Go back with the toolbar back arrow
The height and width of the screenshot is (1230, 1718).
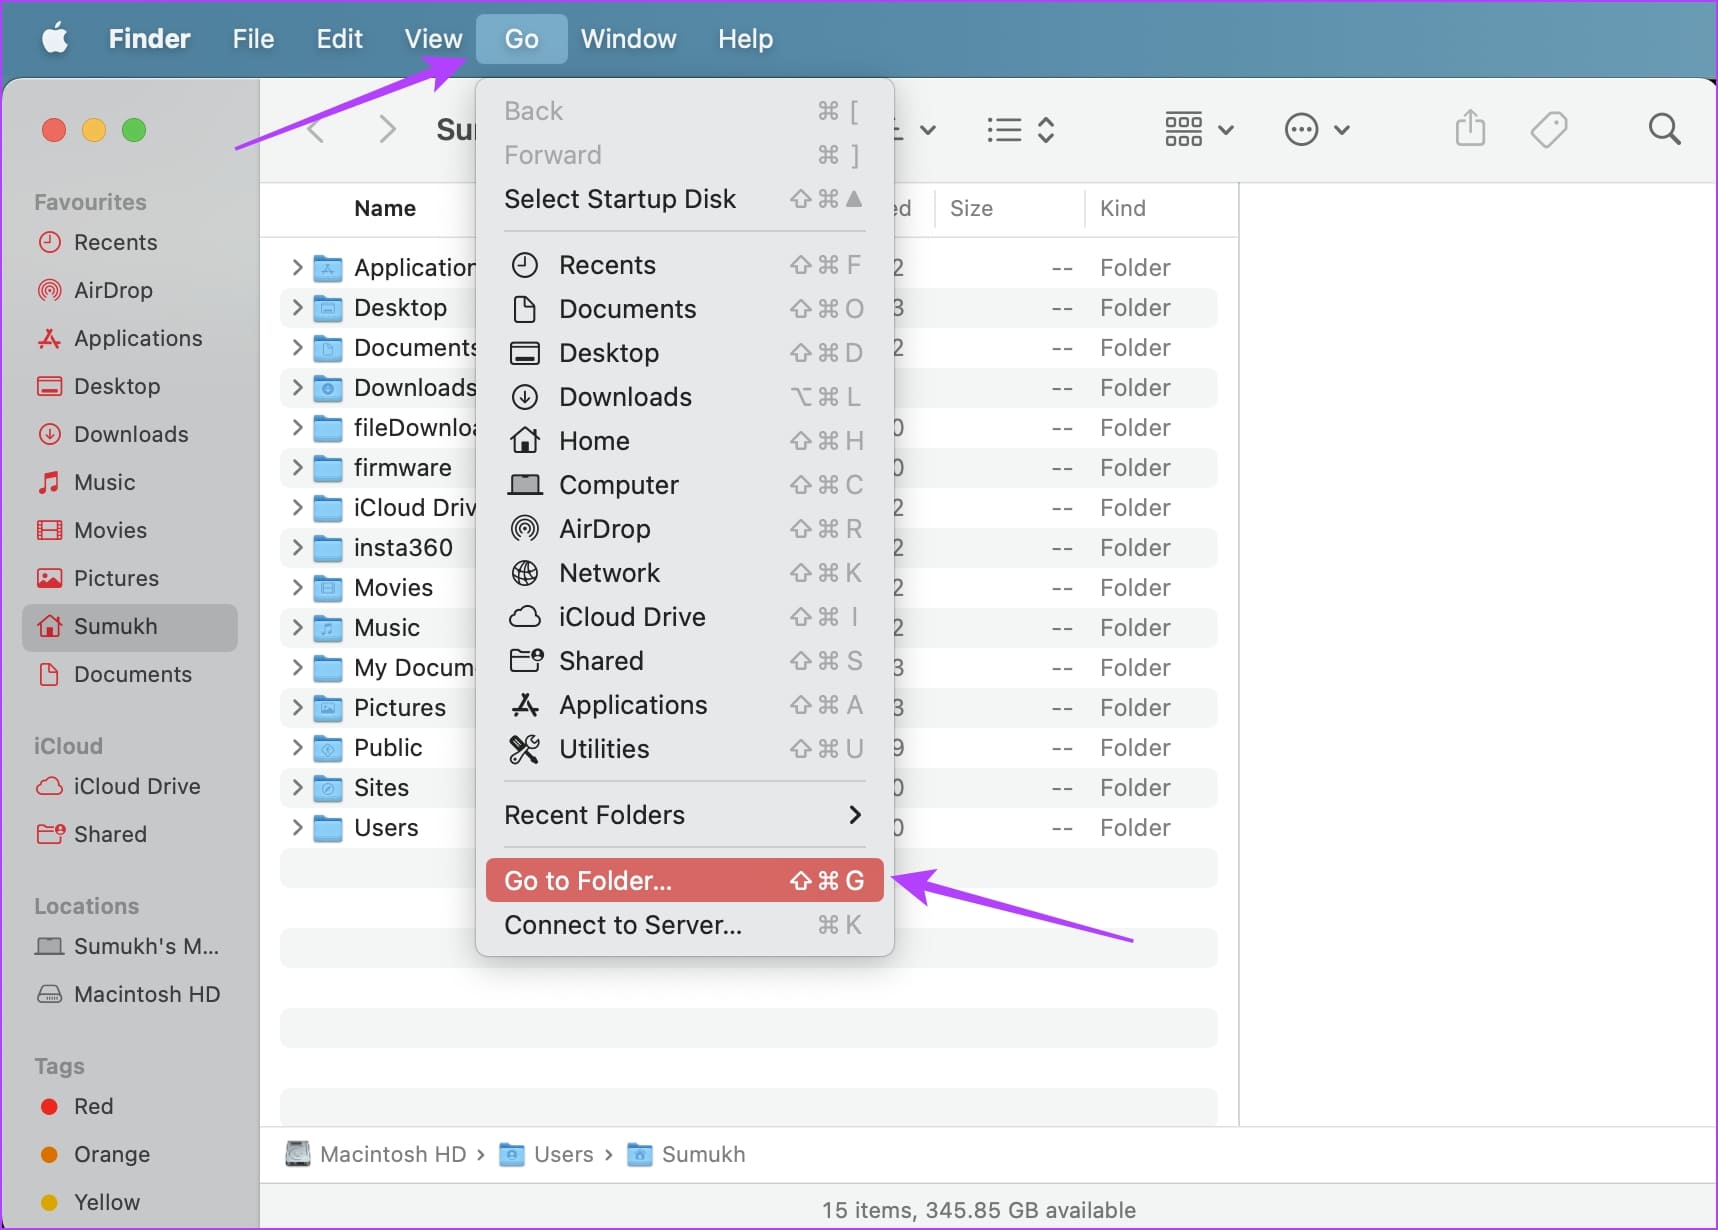[x=315, y=129]
